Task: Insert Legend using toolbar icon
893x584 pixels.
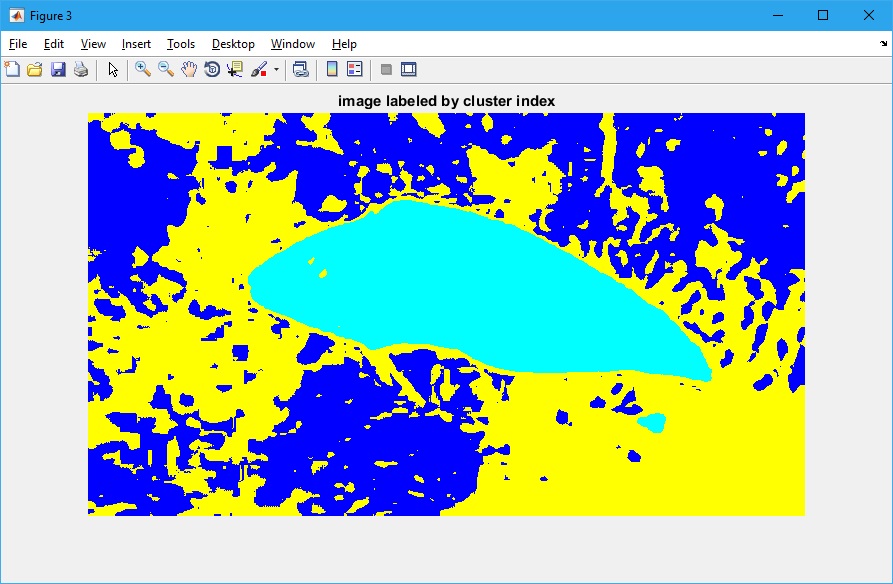Action: click(x=354, y=69)
